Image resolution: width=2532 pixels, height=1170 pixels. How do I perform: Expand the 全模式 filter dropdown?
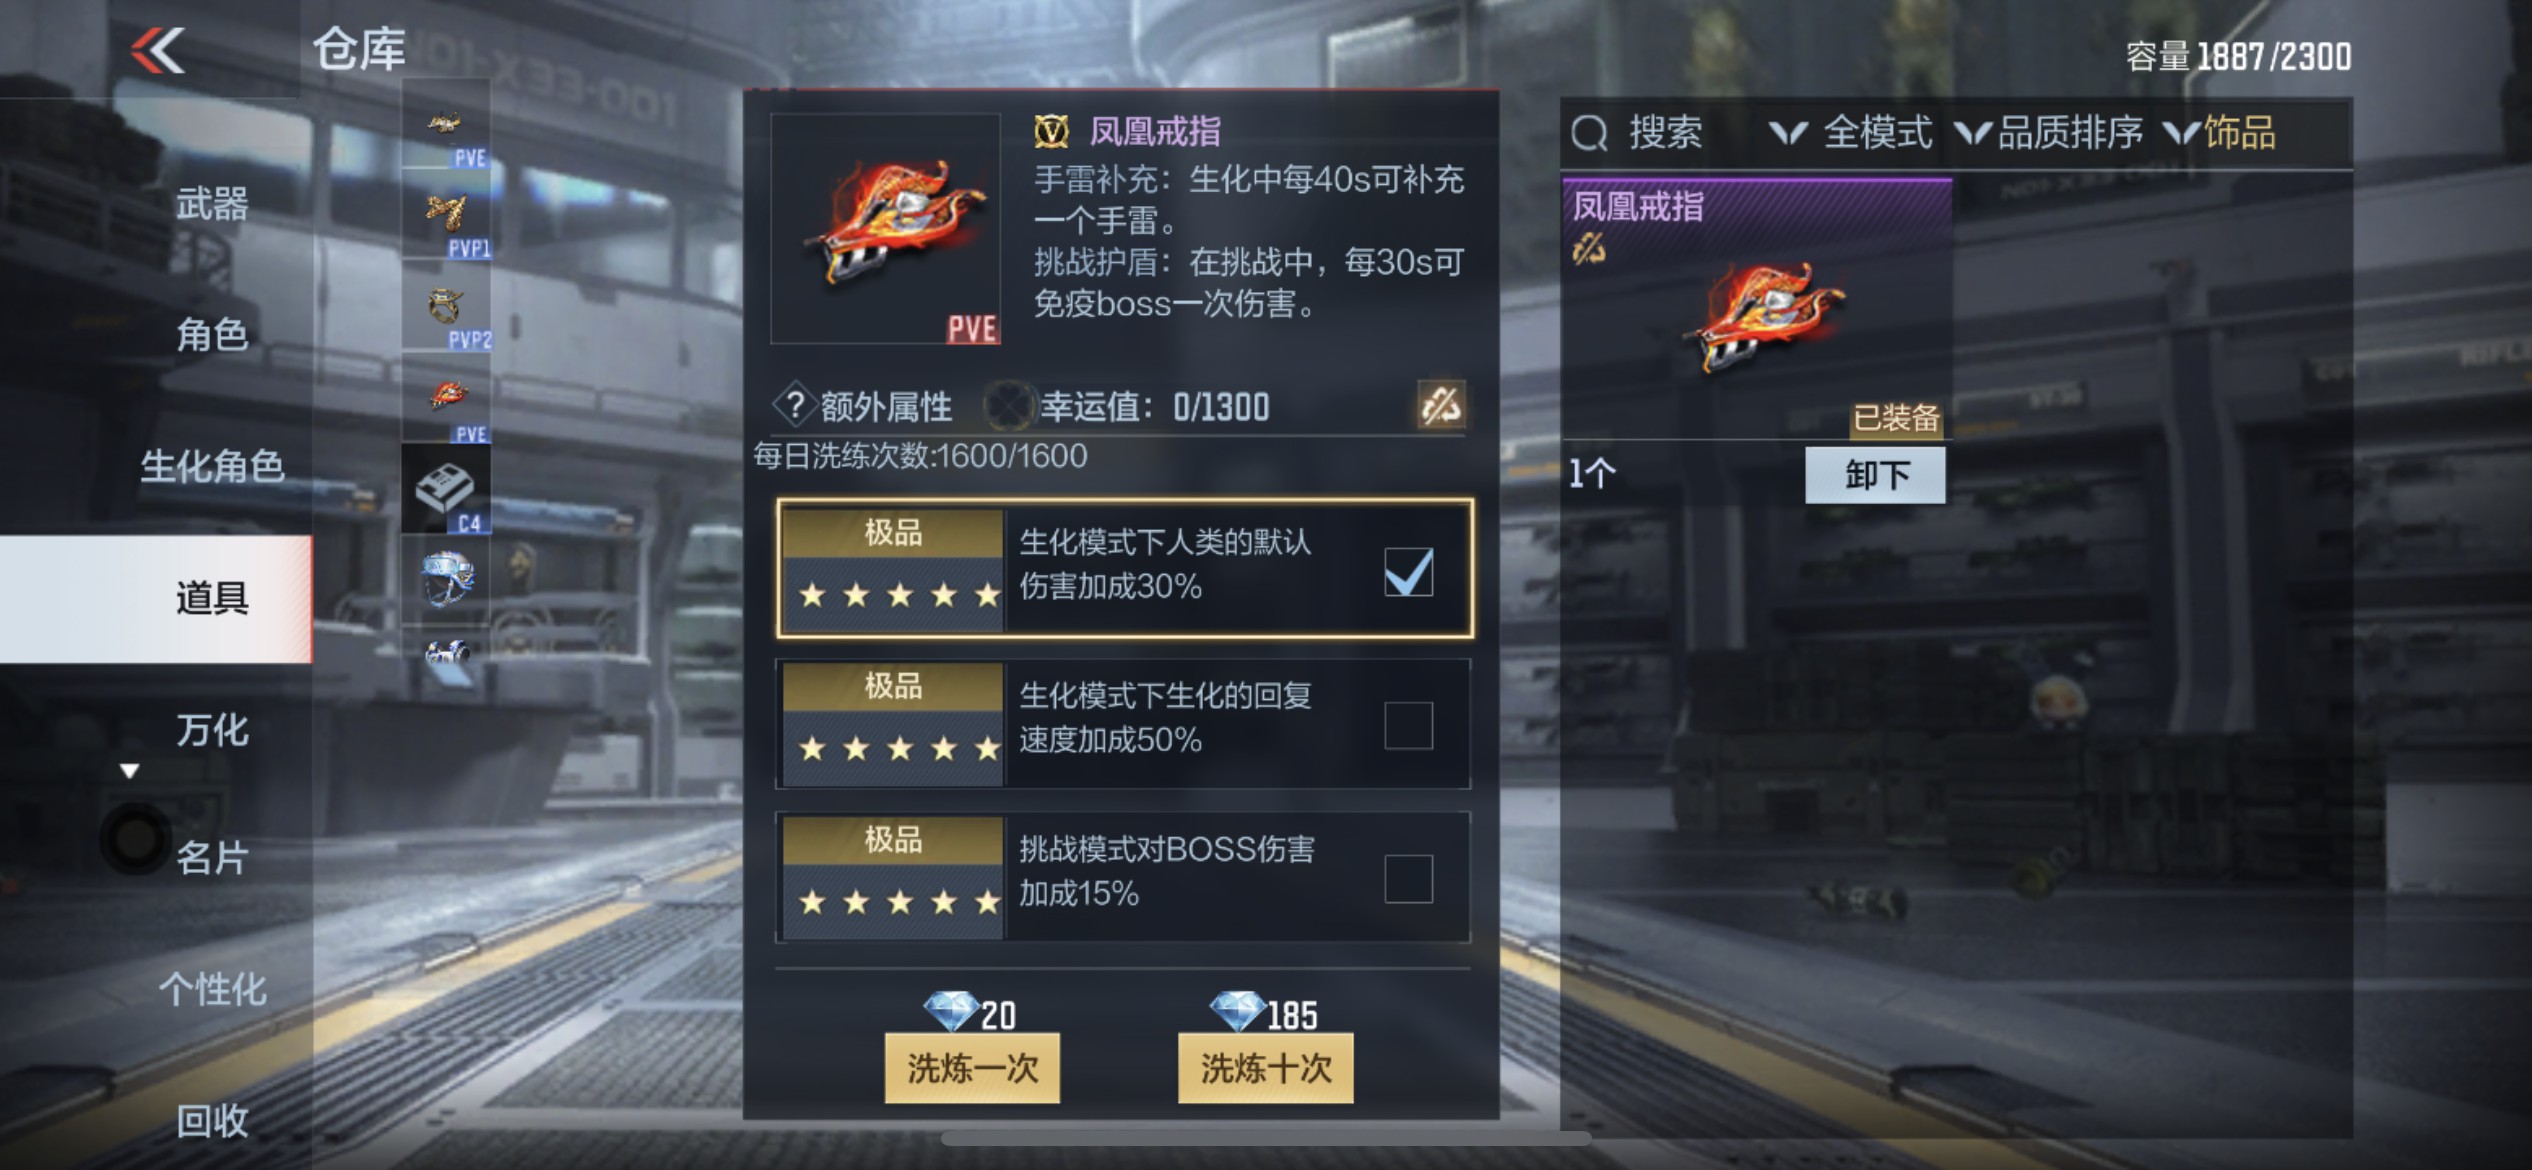click(1851, 133)
